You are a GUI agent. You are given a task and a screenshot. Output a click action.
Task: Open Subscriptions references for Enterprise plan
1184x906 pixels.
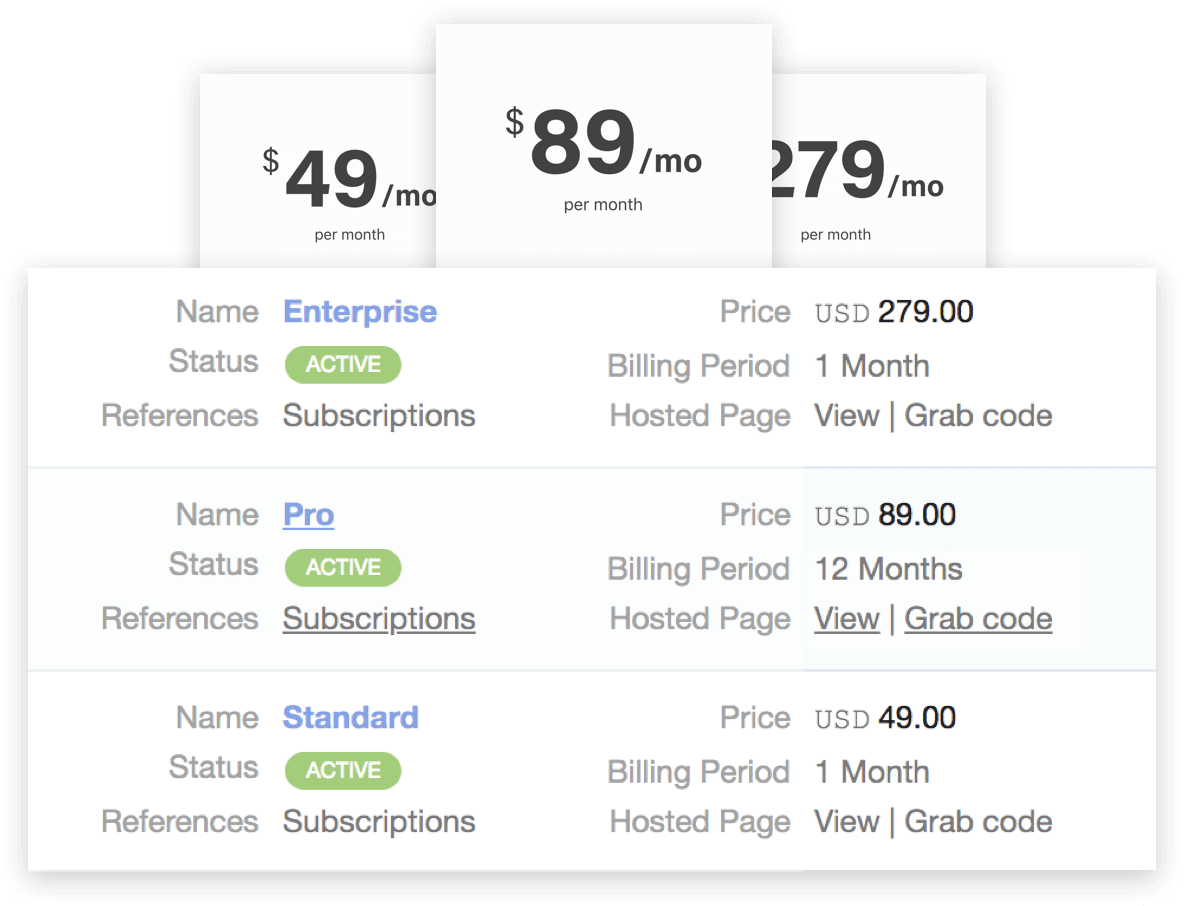pos(379,416)
